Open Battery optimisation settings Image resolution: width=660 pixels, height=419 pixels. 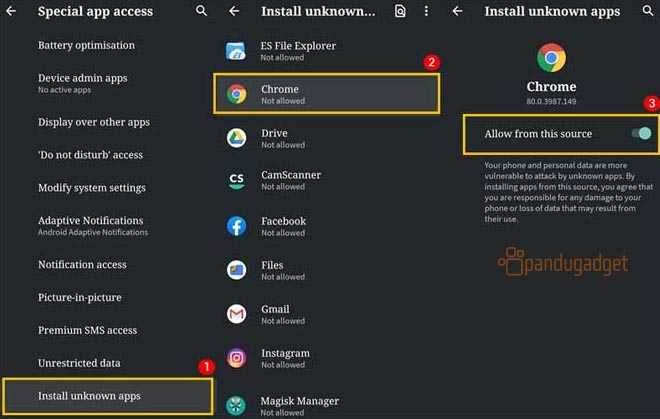coord(86,45)
